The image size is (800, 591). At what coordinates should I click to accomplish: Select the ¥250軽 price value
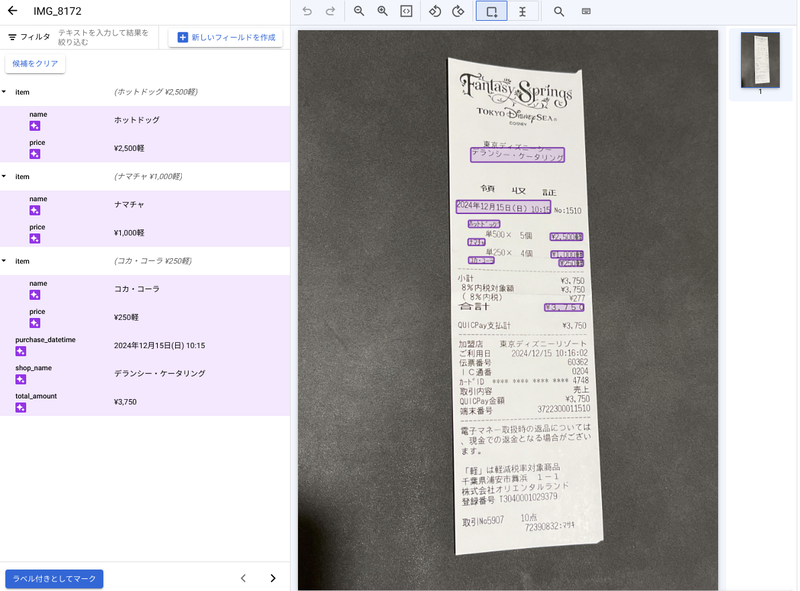tap(126, 317)
